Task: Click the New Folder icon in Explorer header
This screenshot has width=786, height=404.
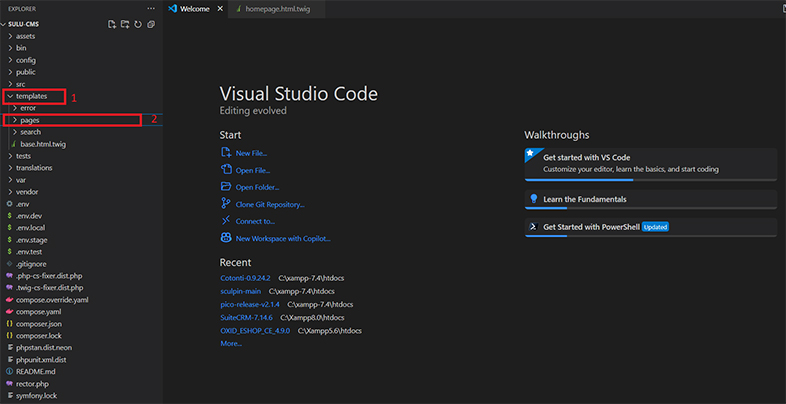Action: [125, 24]
